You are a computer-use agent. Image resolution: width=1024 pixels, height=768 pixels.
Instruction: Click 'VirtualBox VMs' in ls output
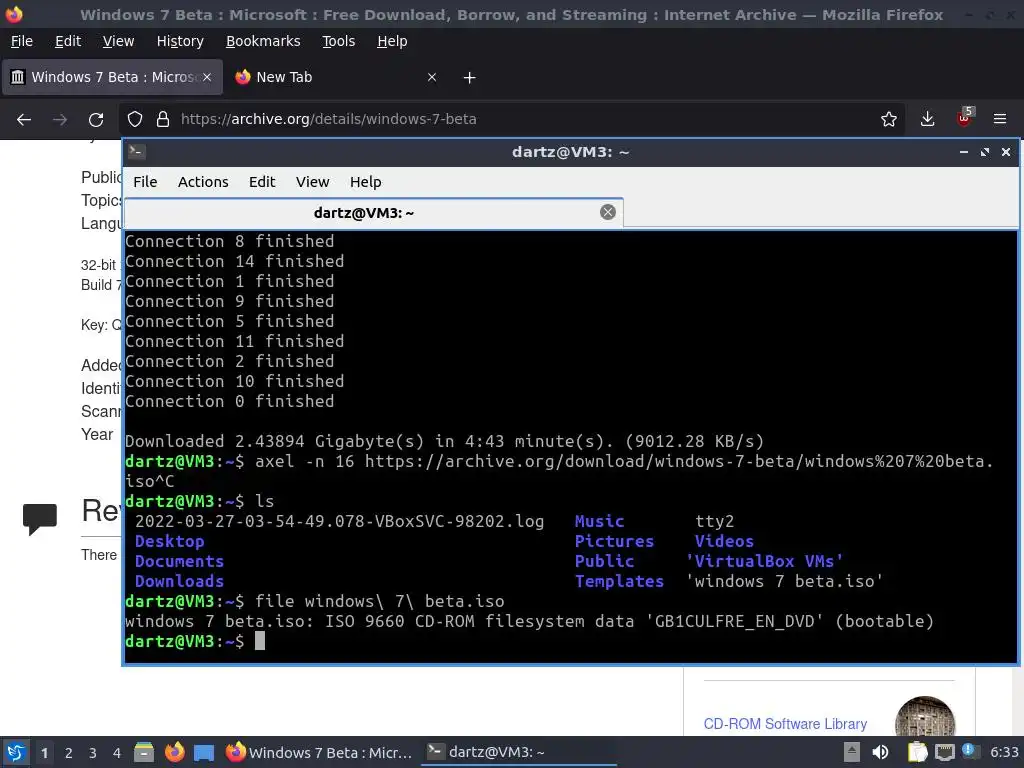pos(764,561)
